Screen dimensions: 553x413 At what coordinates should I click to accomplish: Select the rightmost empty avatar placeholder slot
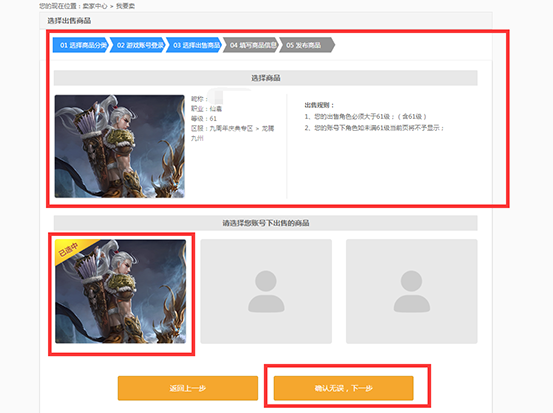[x=412, y=291]
